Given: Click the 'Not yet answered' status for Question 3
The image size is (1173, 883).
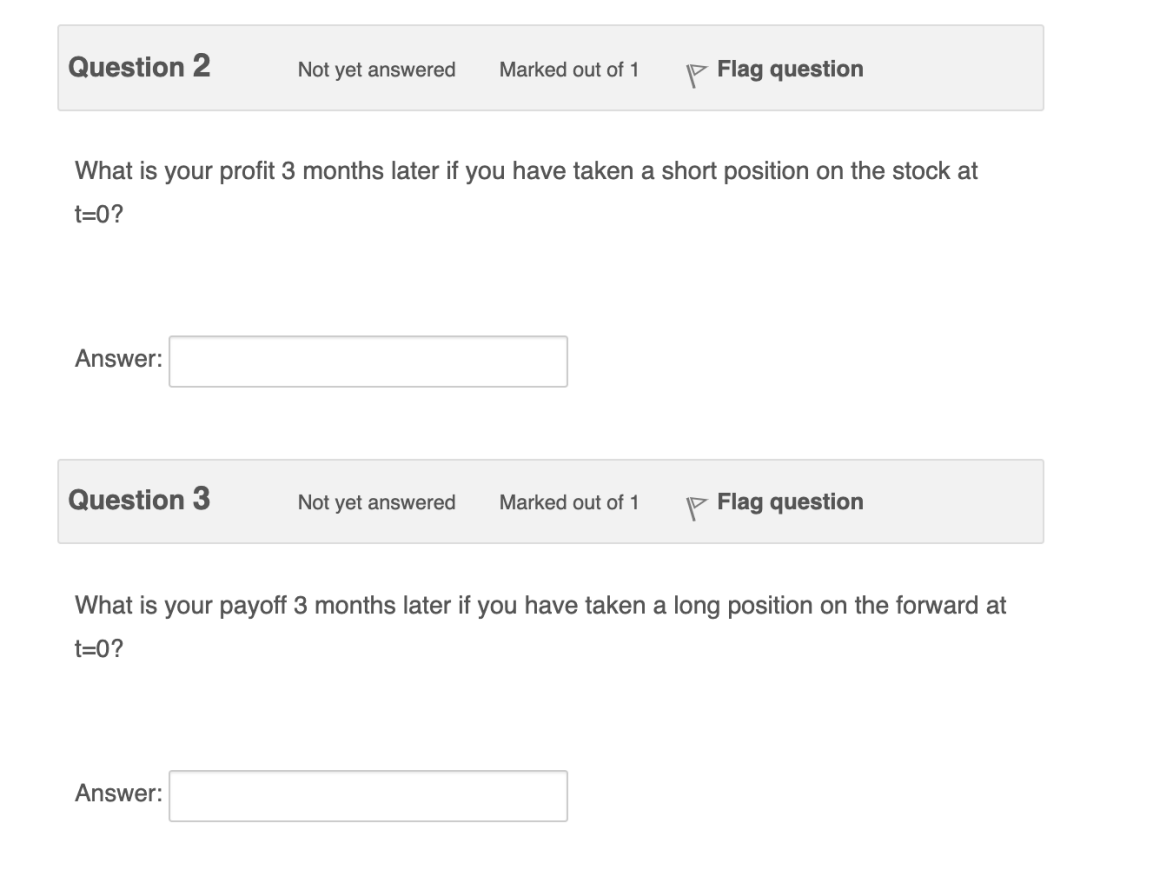Looking at the screenshot, I should click(x=377, y=503).
